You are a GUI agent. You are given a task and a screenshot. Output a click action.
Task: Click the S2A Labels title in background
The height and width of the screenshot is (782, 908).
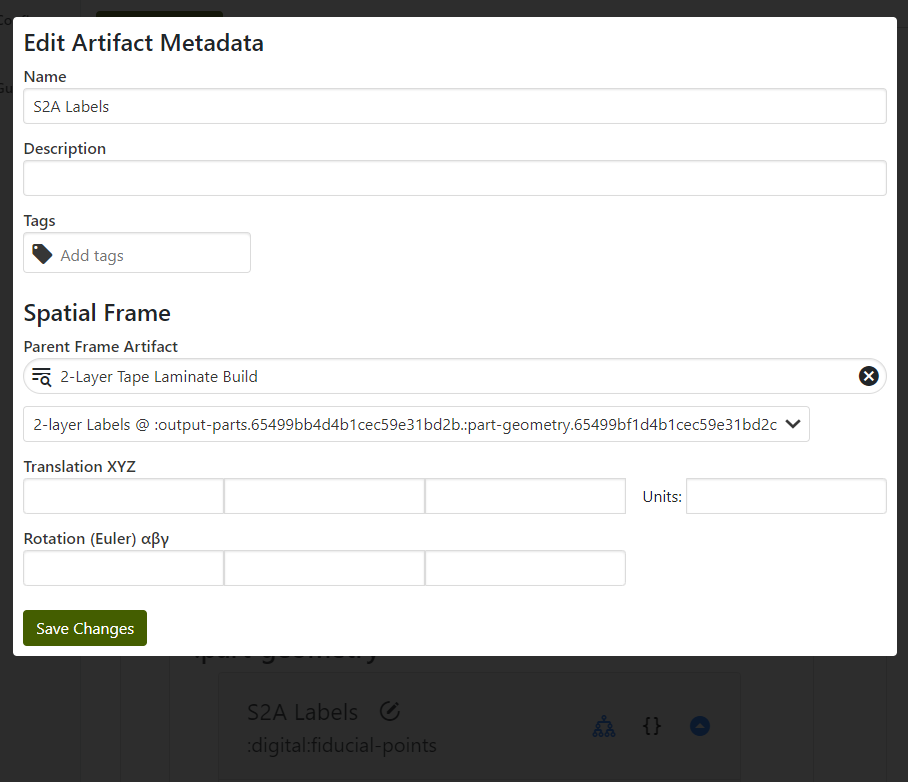(302, 712)
